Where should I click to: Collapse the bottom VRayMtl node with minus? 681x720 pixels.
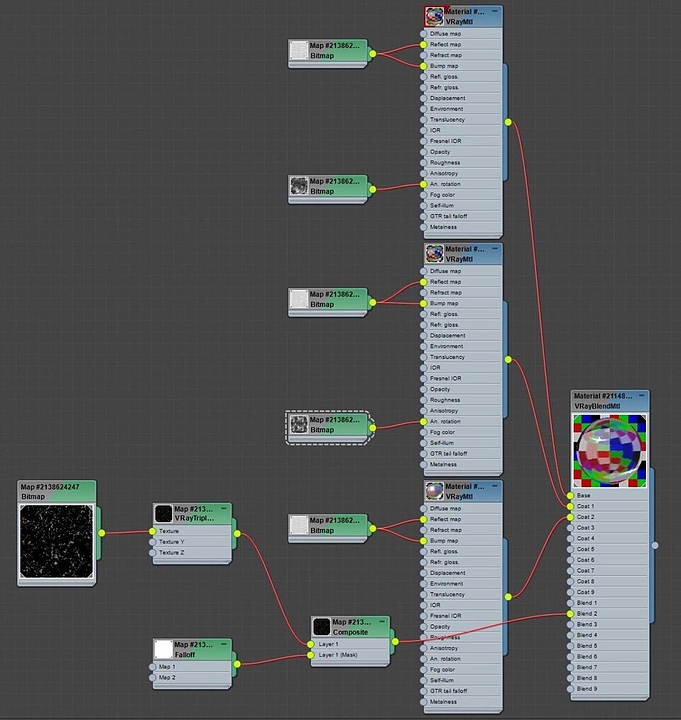coord(495,486)
